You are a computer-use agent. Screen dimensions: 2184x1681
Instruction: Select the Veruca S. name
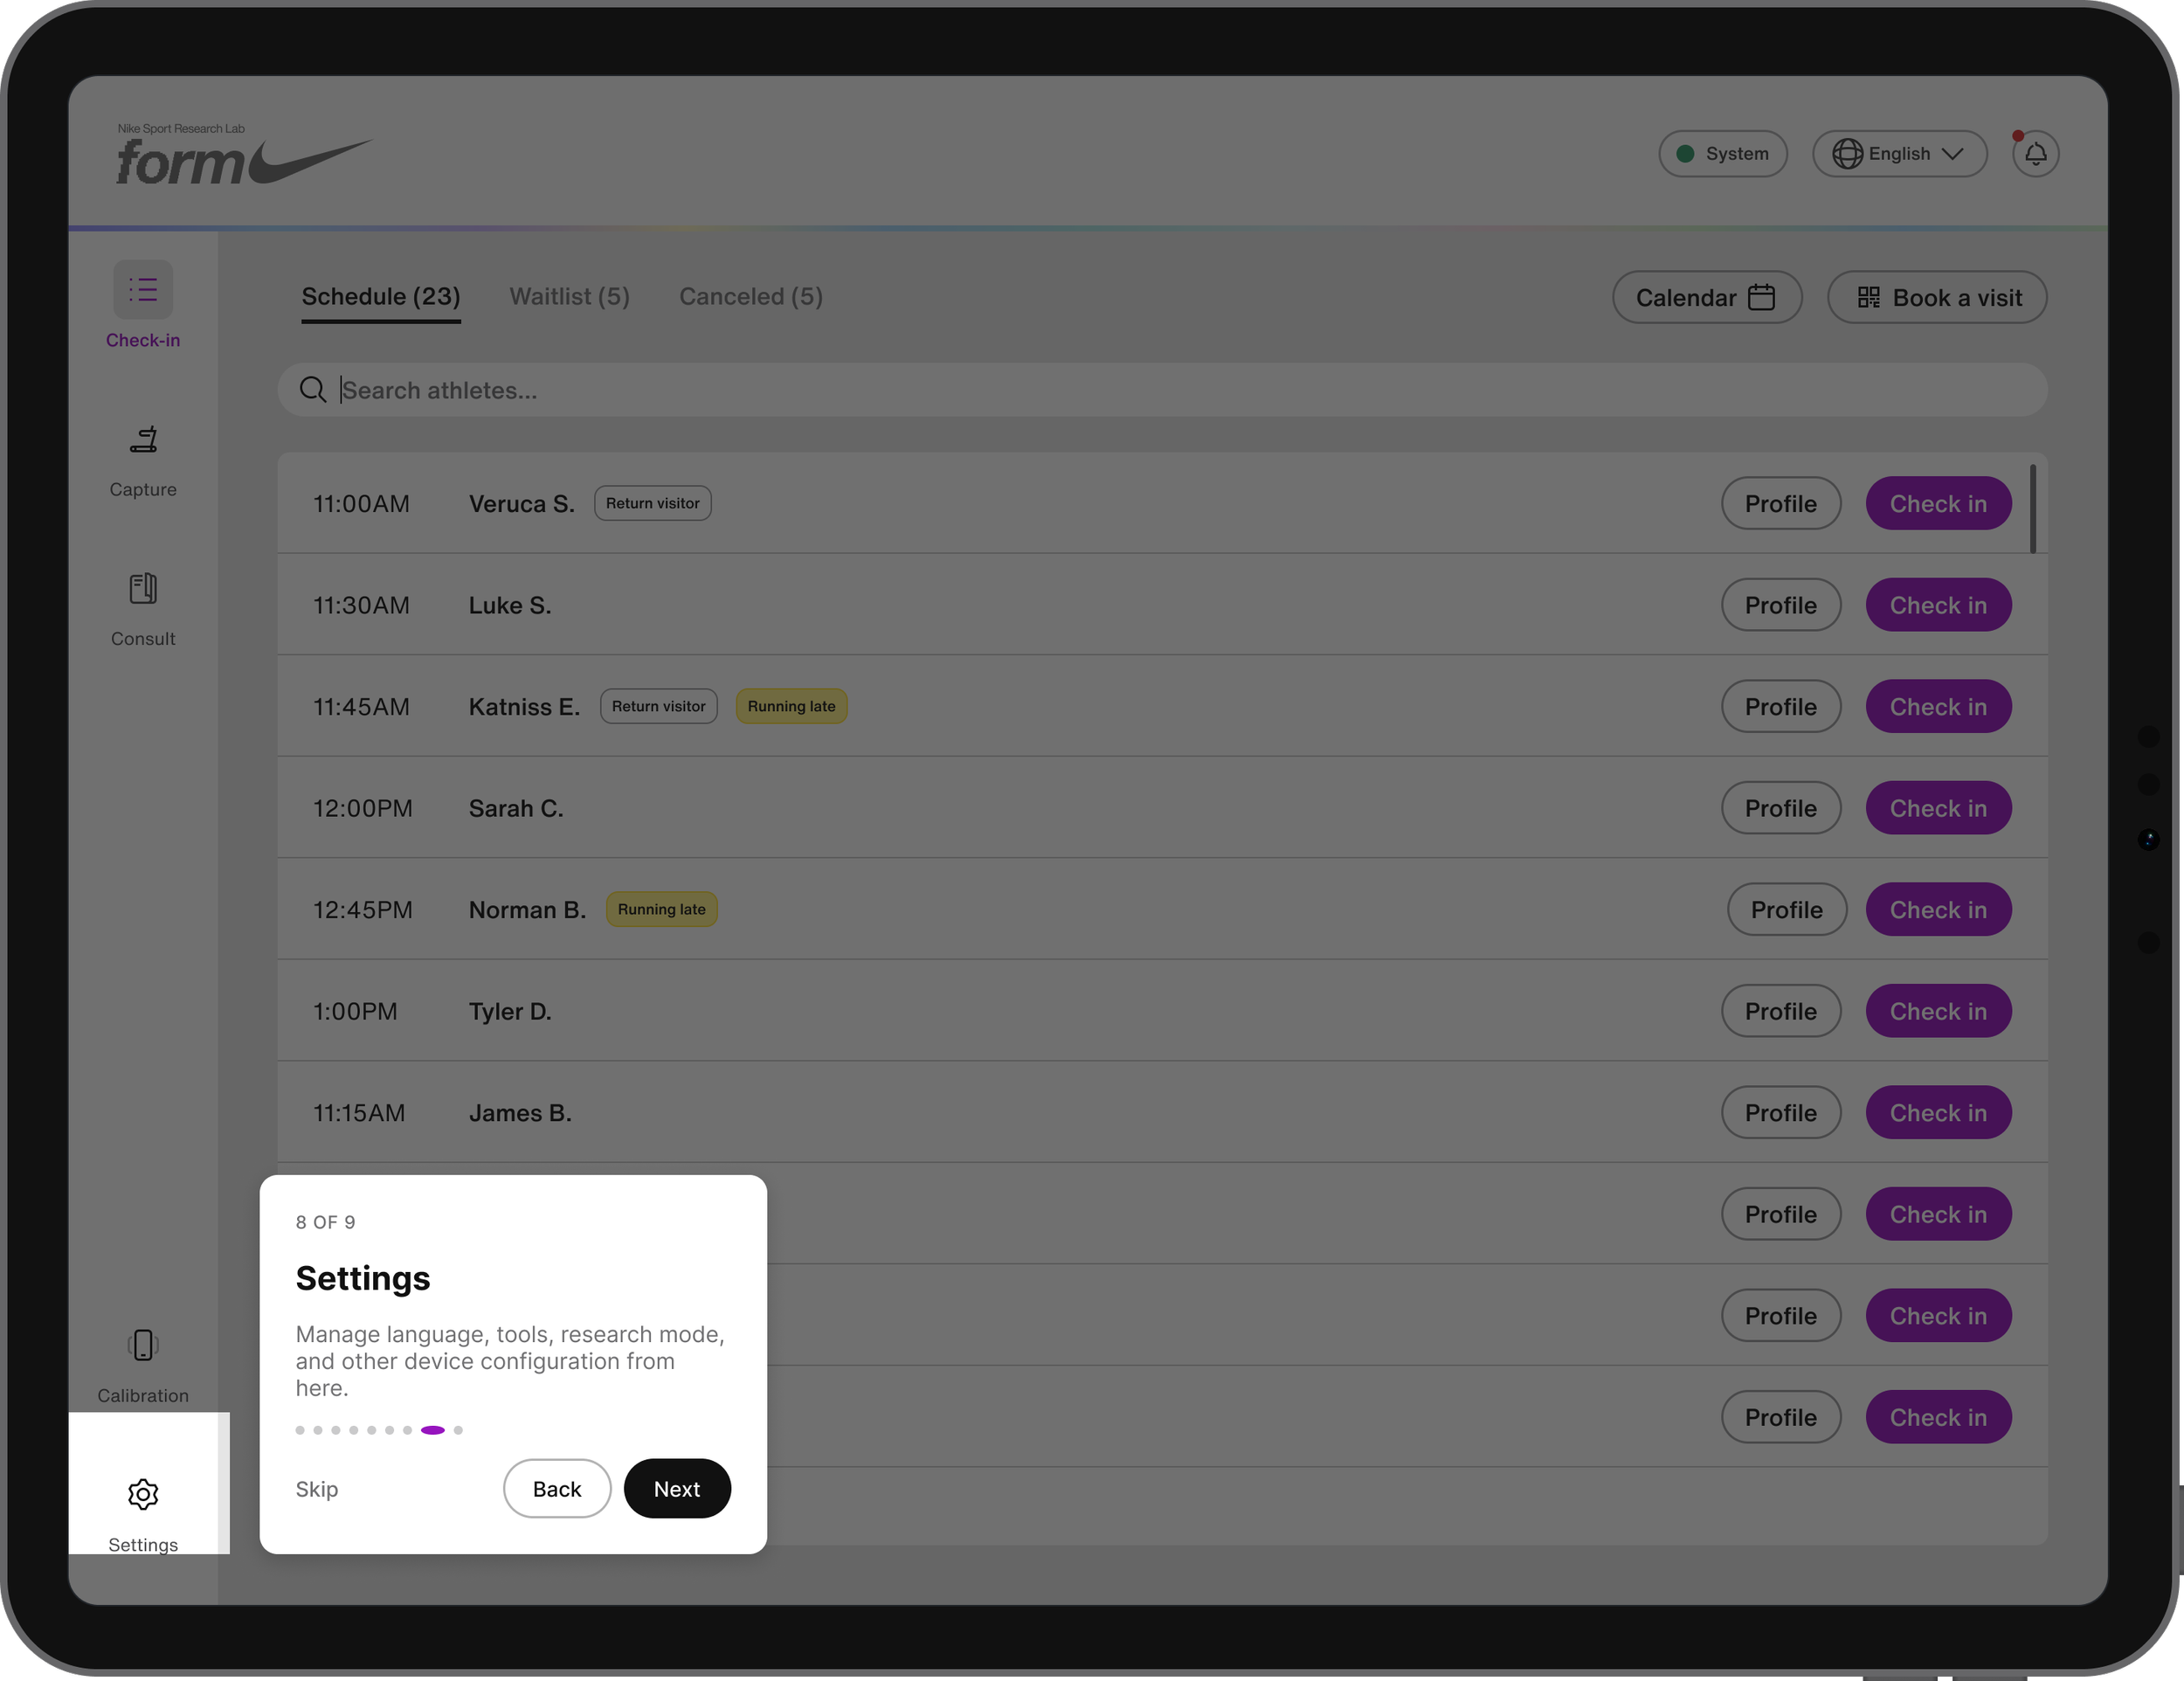[521, 504]
